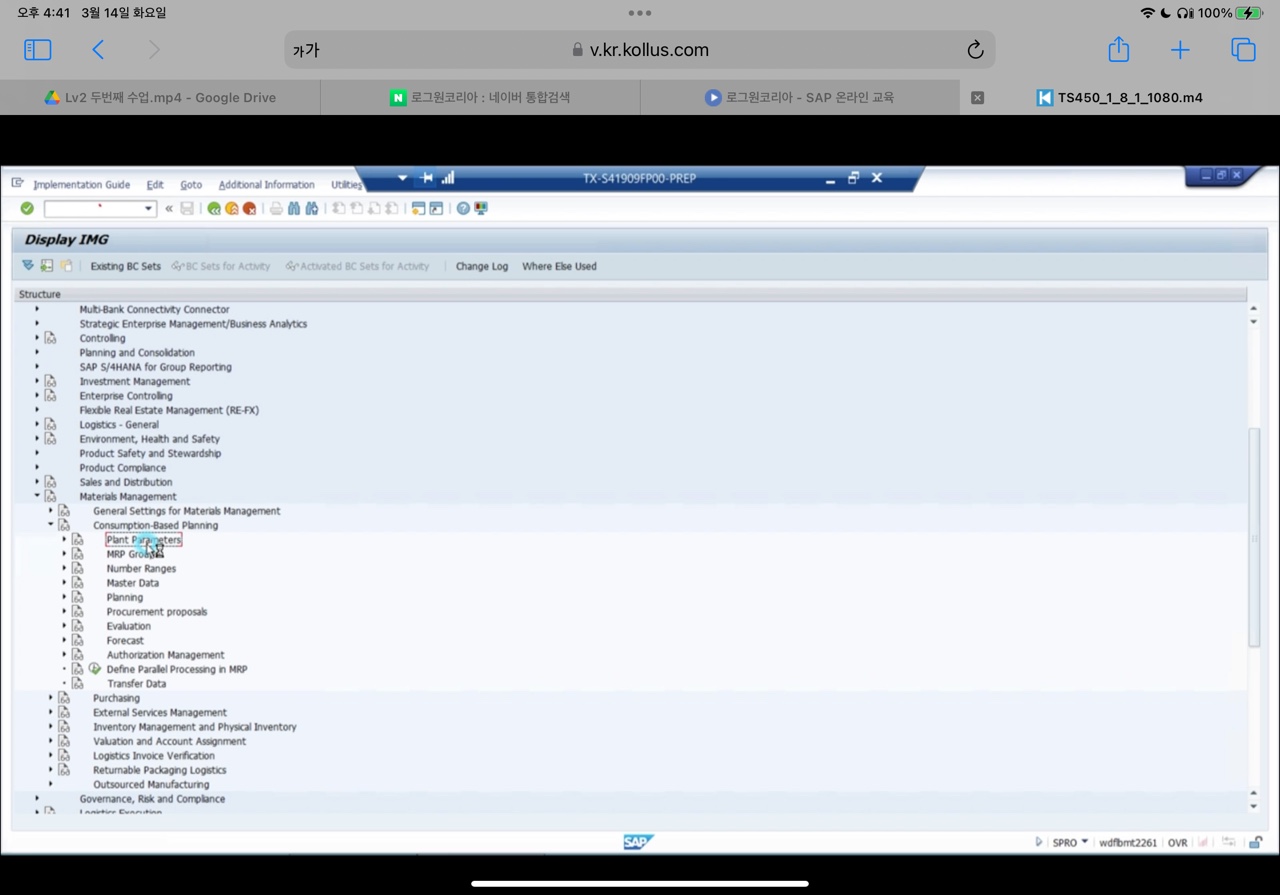
Task: Switch to the 네이버 통합검색 tab
Action: pos(480,97)
